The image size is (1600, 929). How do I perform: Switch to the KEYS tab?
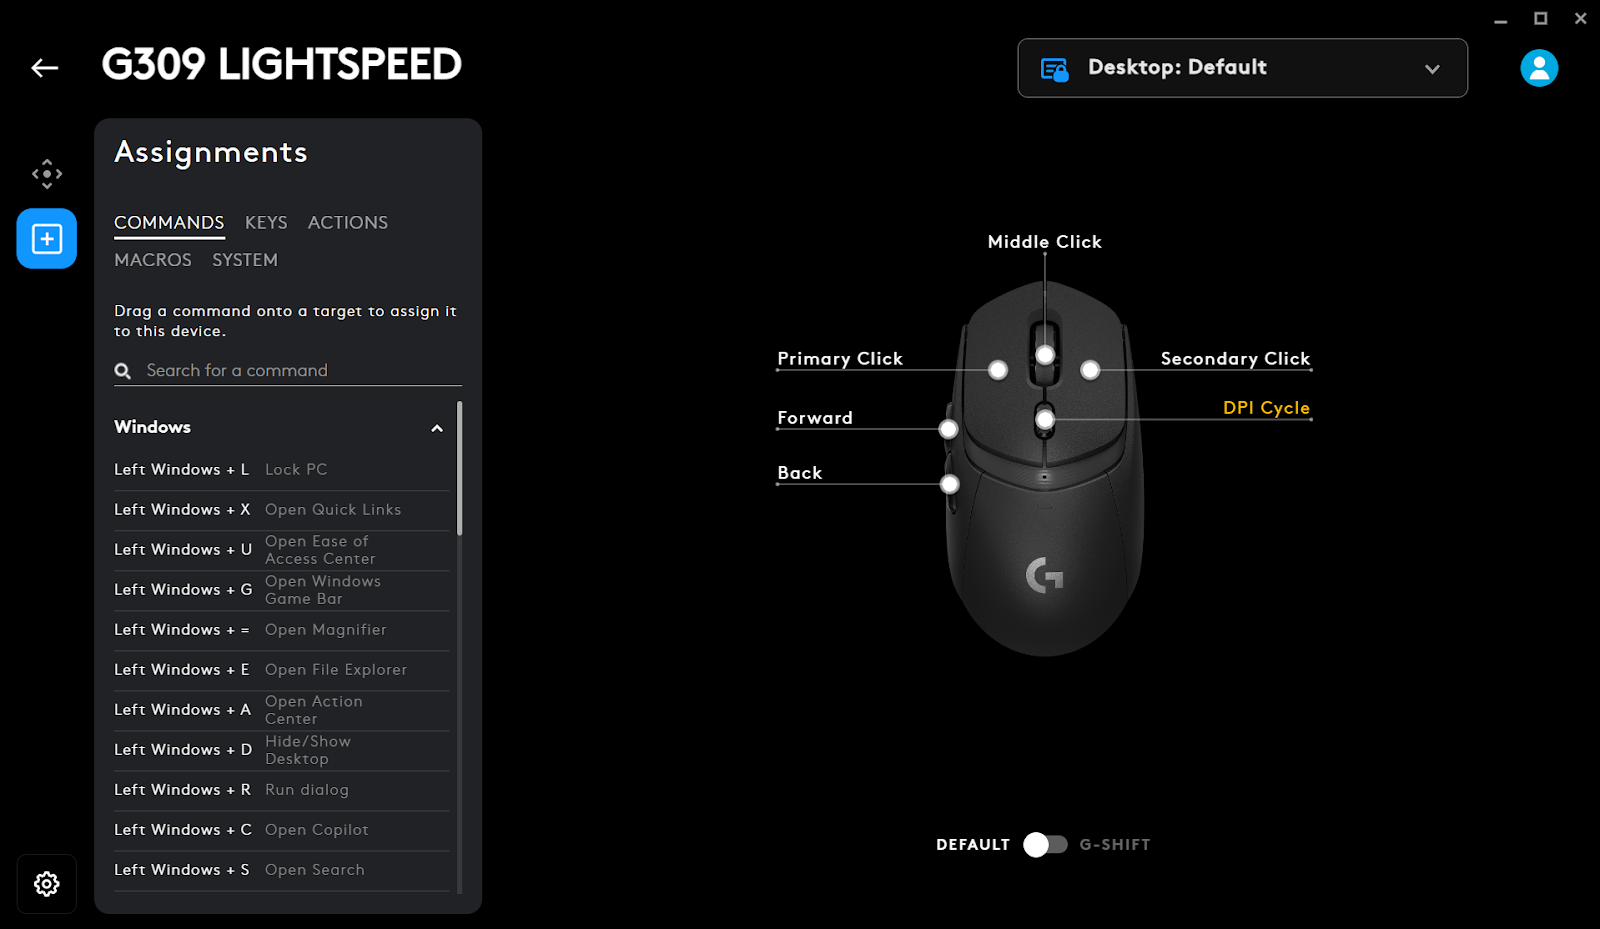[266, 223]
